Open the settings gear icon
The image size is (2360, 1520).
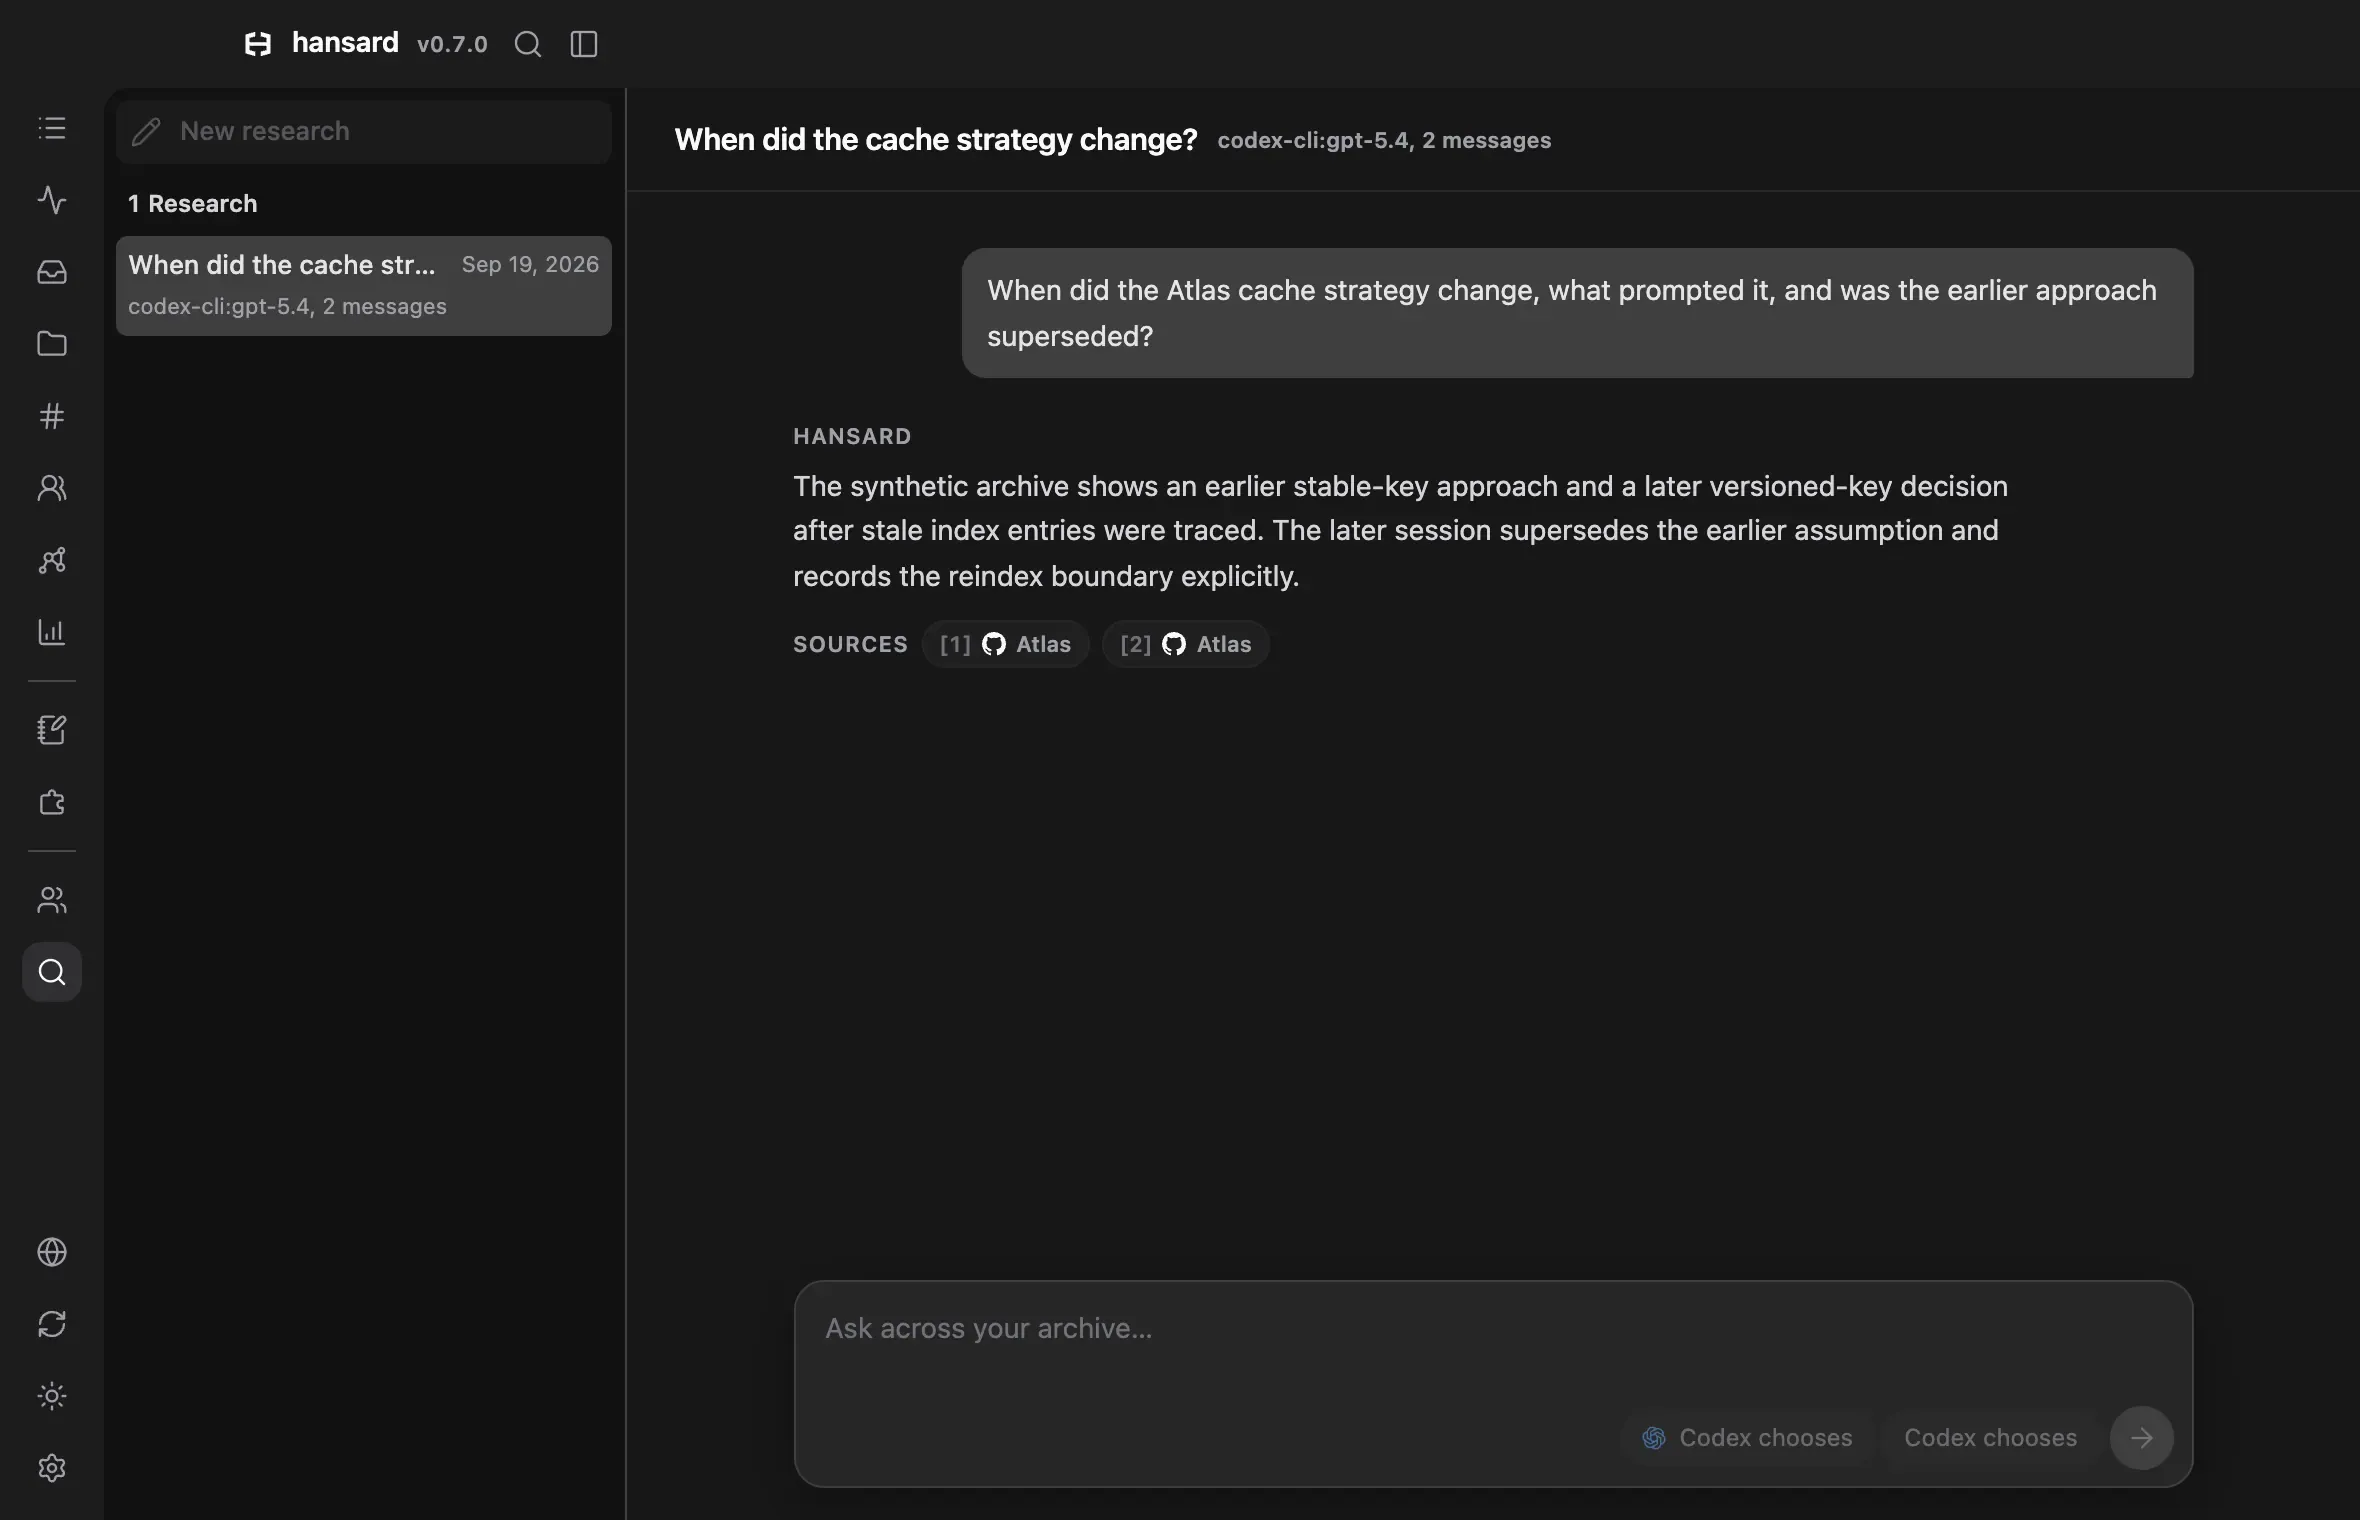[x=52, y=1468]
